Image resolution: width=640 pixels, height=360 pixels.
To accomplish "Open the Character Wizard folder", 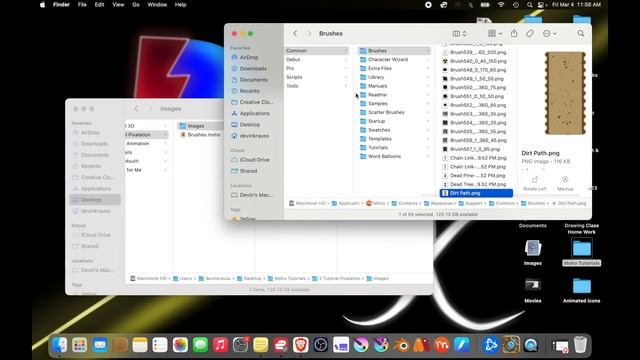I will coord(388,60).
